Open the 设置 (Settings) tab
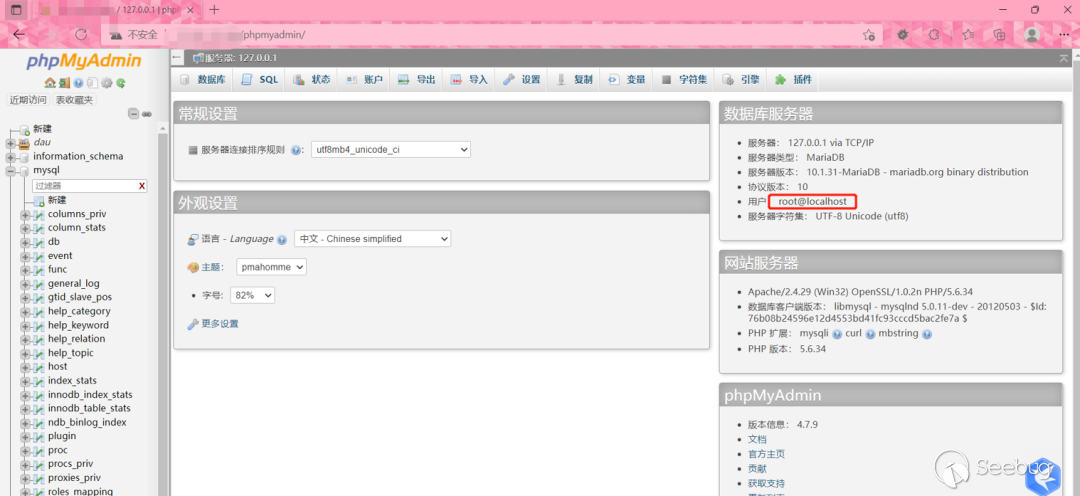1080x496 pixels. pyautogui.click(x=521, y=80)
